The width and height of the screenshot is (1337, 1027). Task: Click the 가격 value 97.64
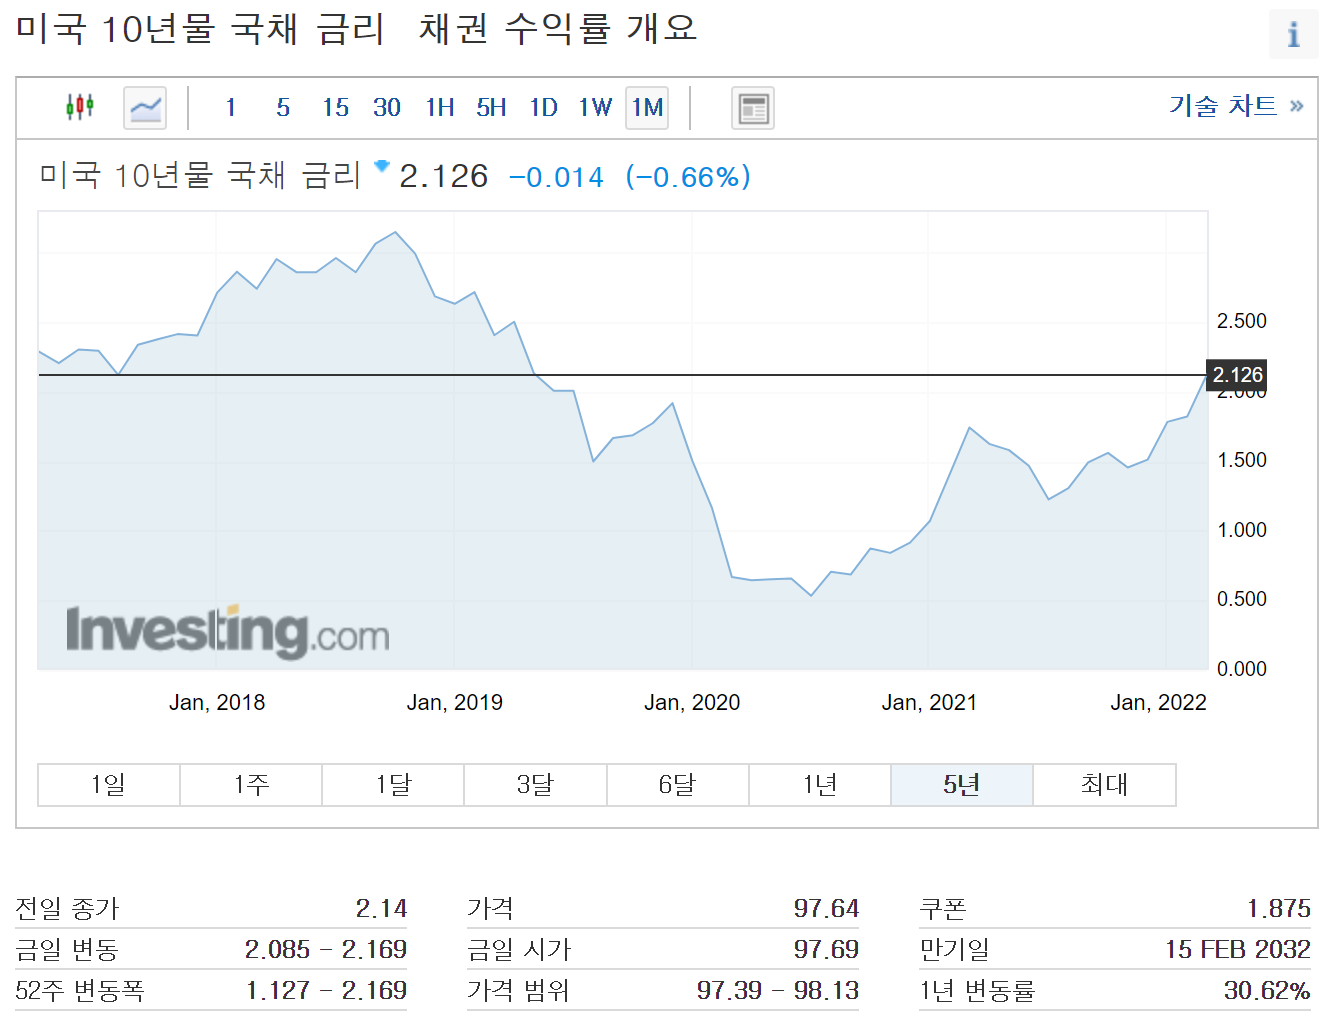click(826, 909)
